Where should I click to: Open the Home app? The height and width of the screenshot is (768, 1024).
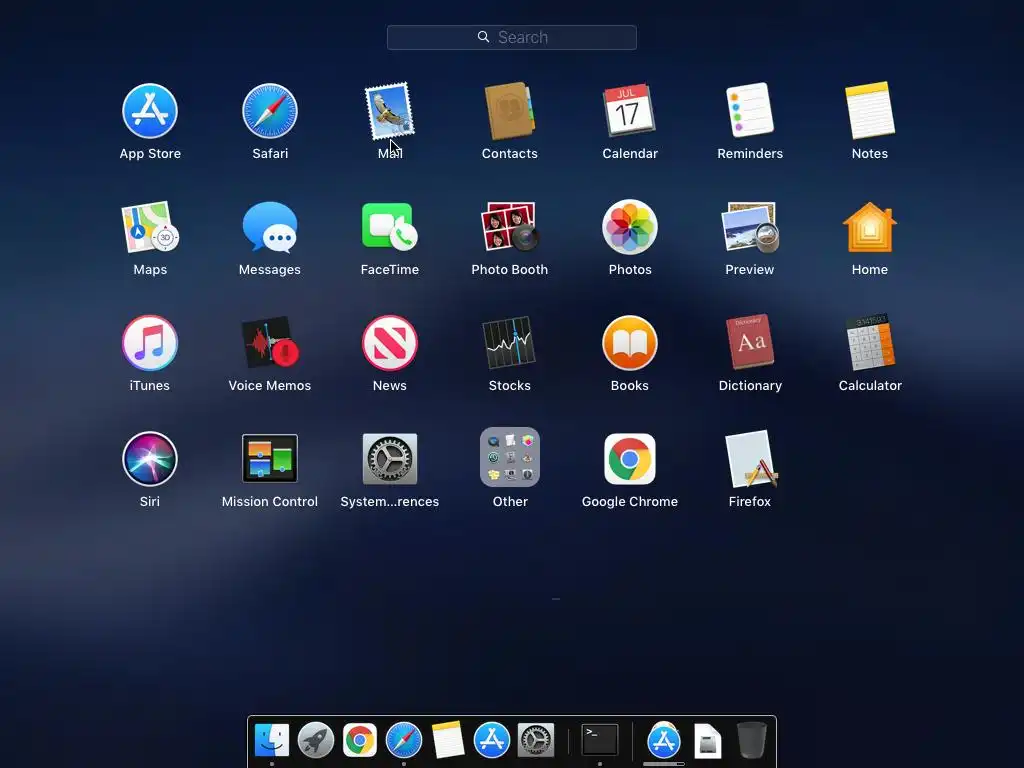point(870,227)
